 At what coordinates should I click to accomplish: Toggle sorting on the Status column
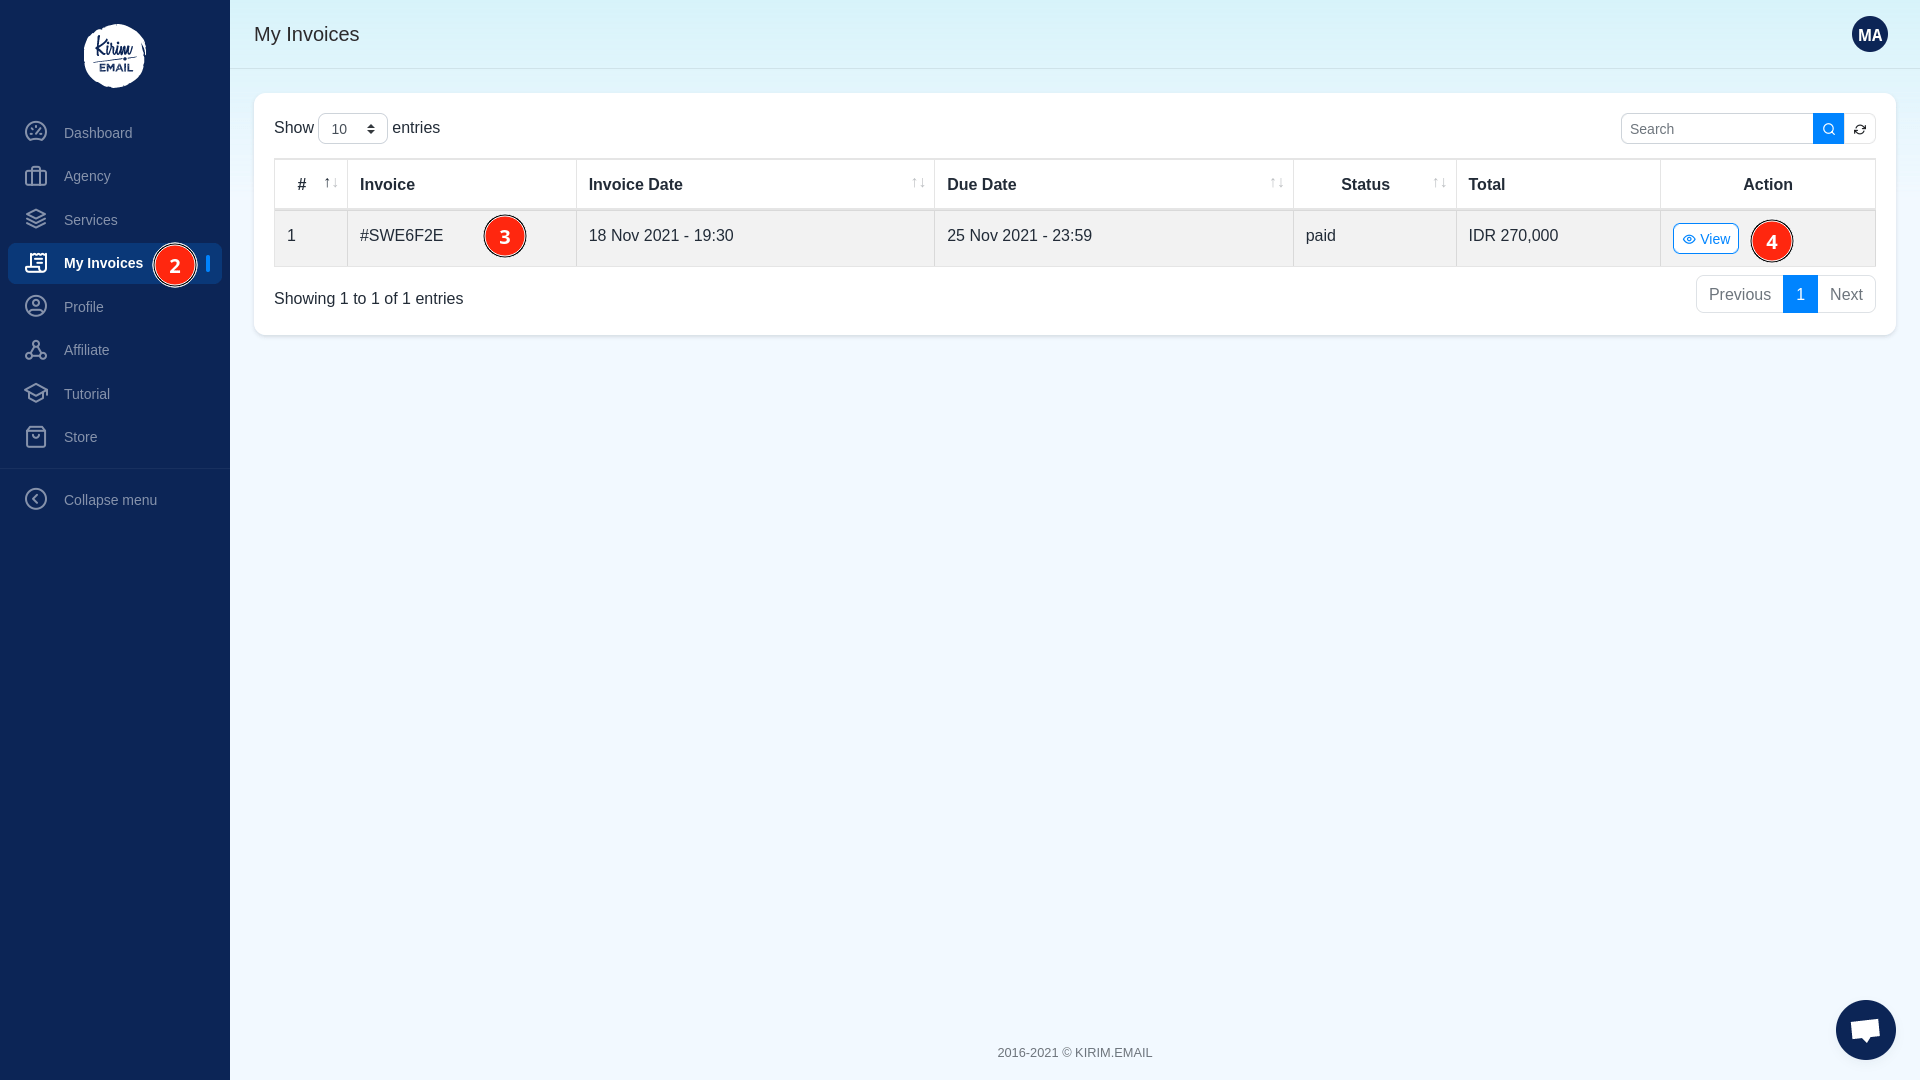point(1439,184)
